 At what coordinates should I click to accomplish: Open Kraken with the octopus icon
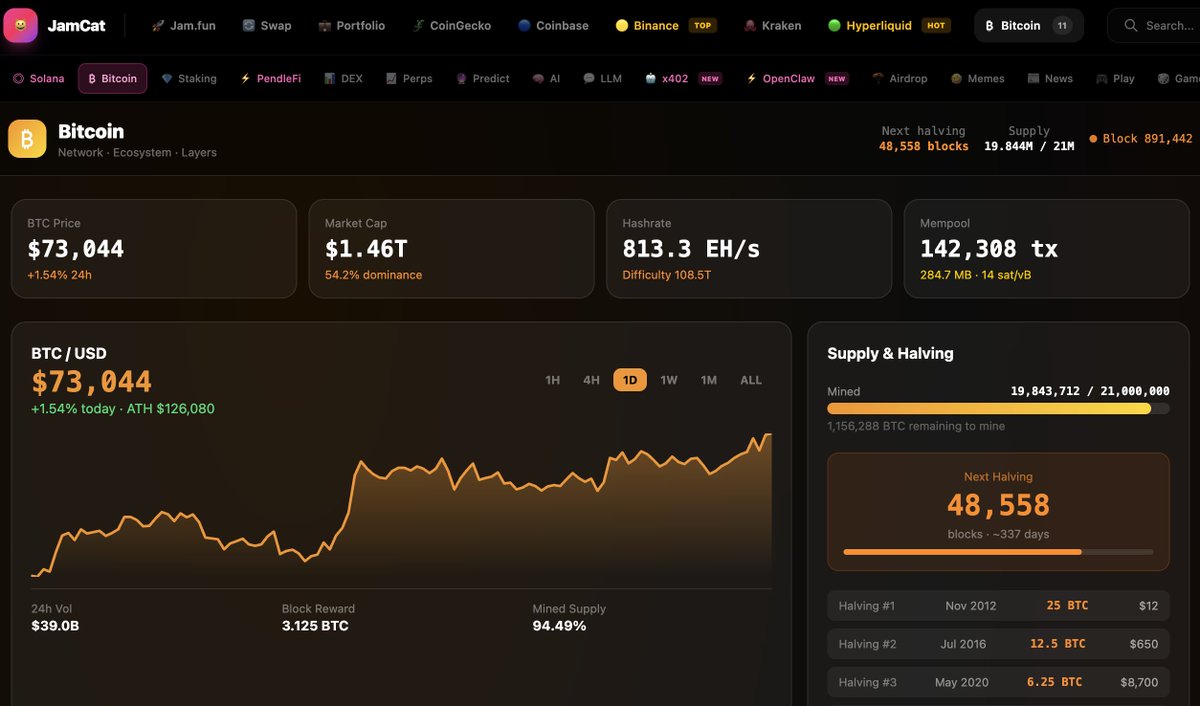pos(772,25)
